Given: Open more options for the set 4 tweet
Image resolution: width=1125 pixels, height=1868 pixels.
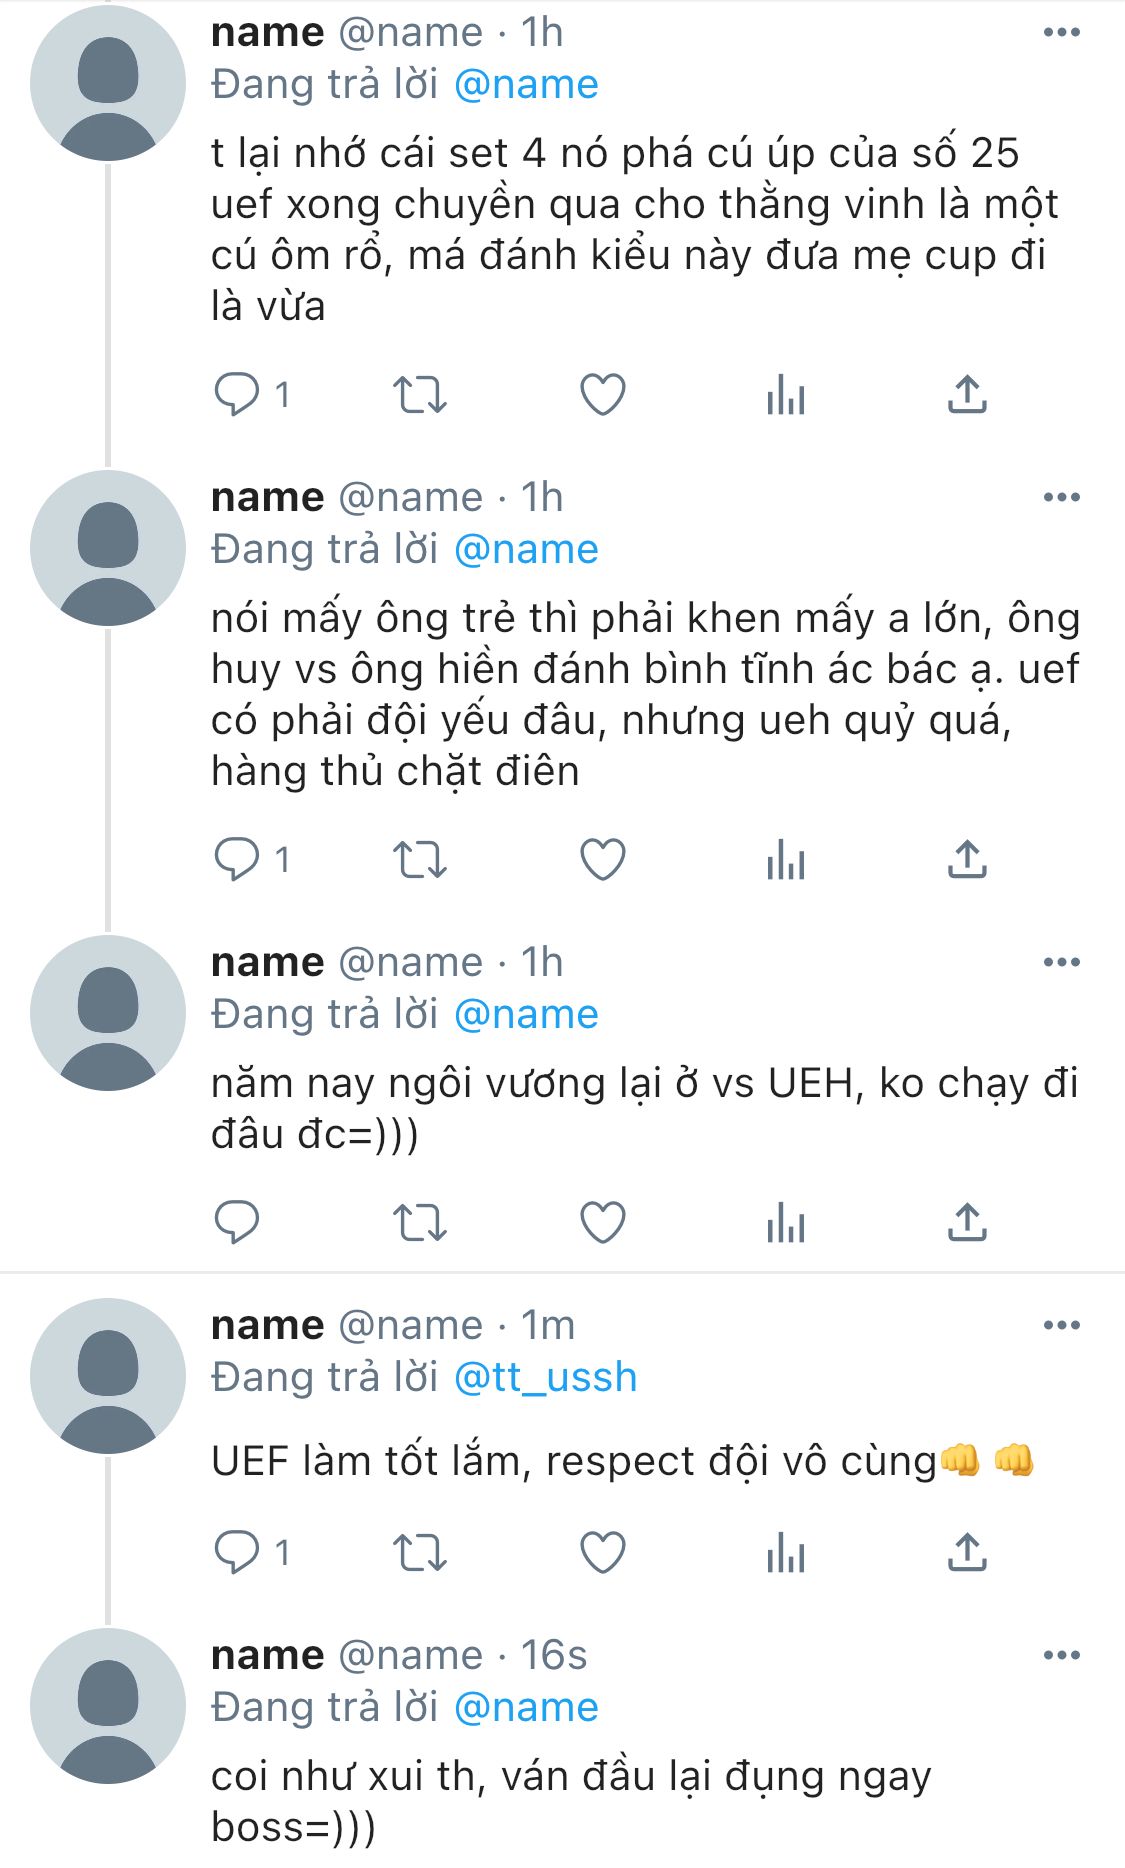Looking at the screenshot, I should pyautogui.click(x=1061, y=33).
